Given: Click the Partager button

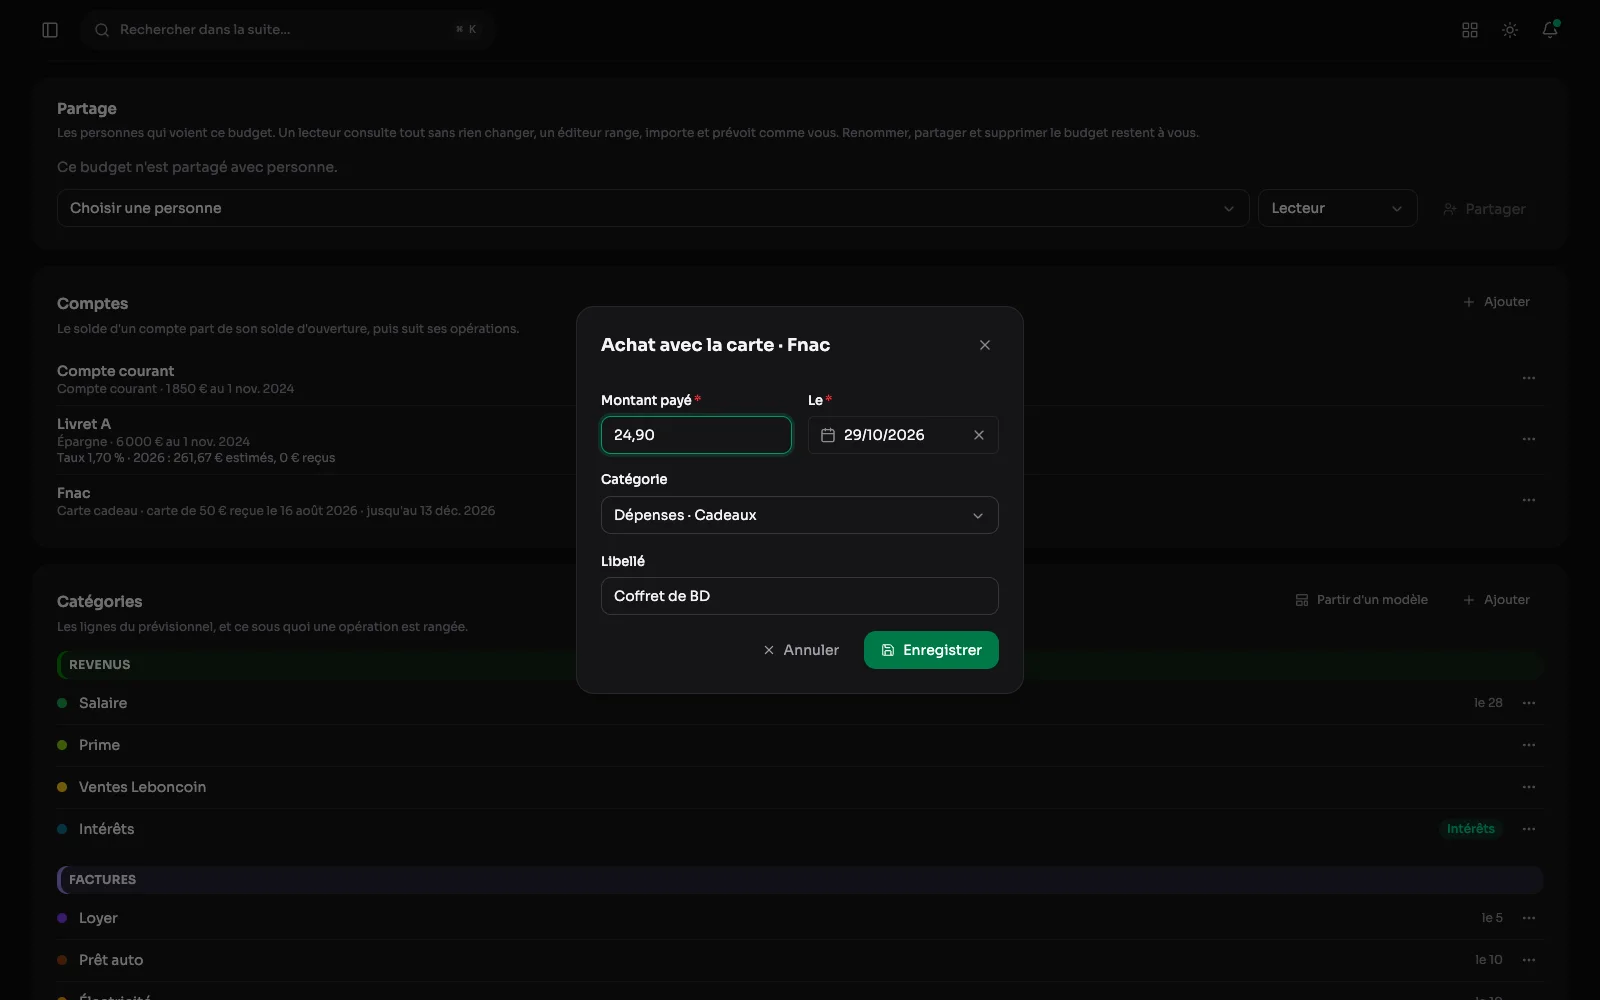Looking at the screenshot, I should coord(1484,209).
